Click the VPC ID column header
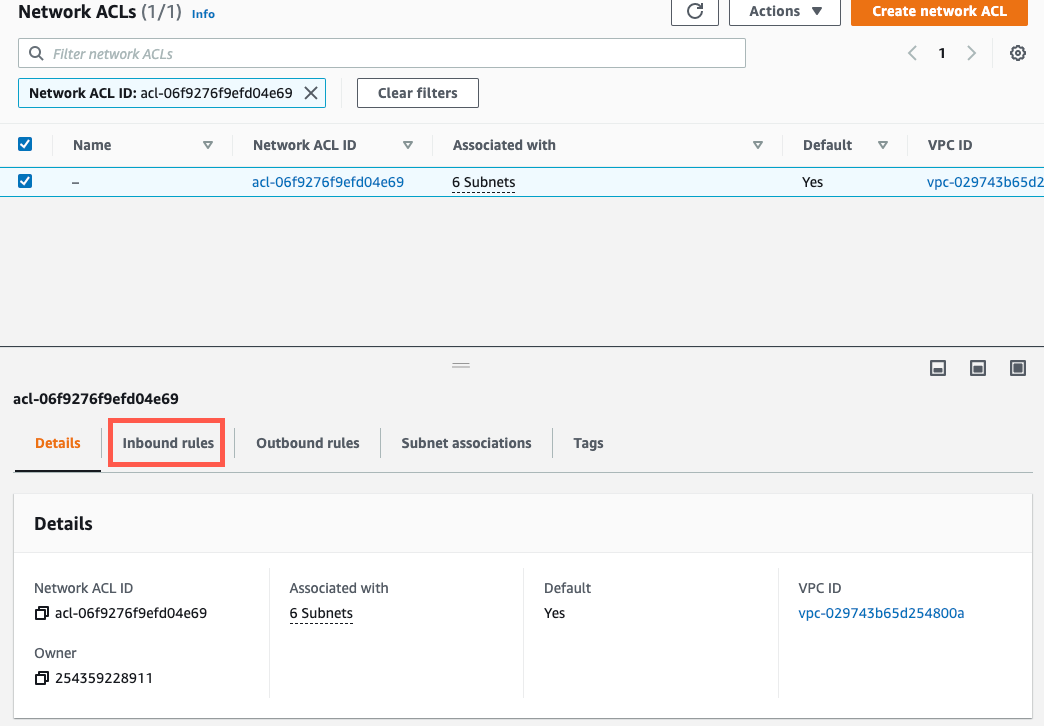Screen dimensions: 1044x726 949,145
